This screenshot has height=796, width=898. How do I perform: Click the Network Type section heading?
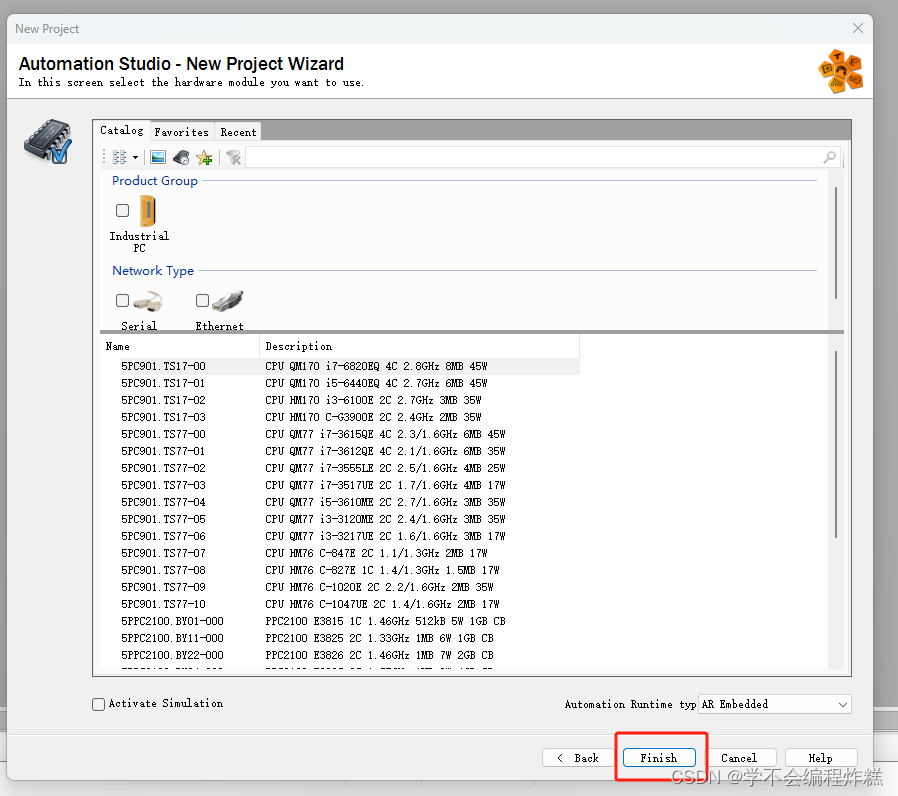point(153,270)
